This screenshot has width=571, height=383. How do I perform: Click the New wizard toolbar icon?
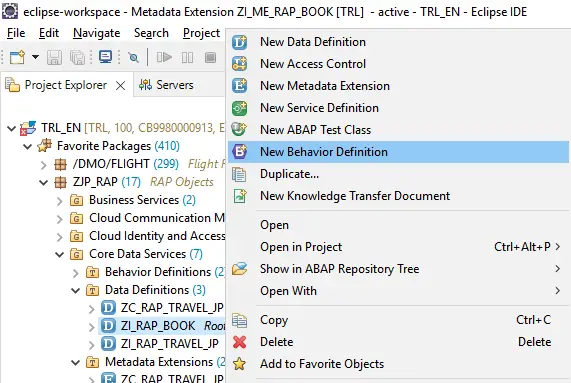click(17, 57)
